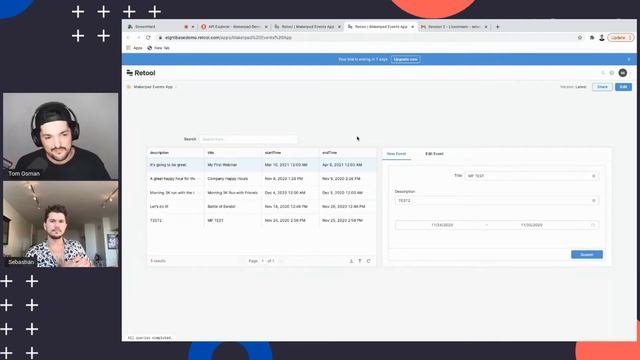640x360 pixels.
Task: Select the New Event tab
Action: 396,154
